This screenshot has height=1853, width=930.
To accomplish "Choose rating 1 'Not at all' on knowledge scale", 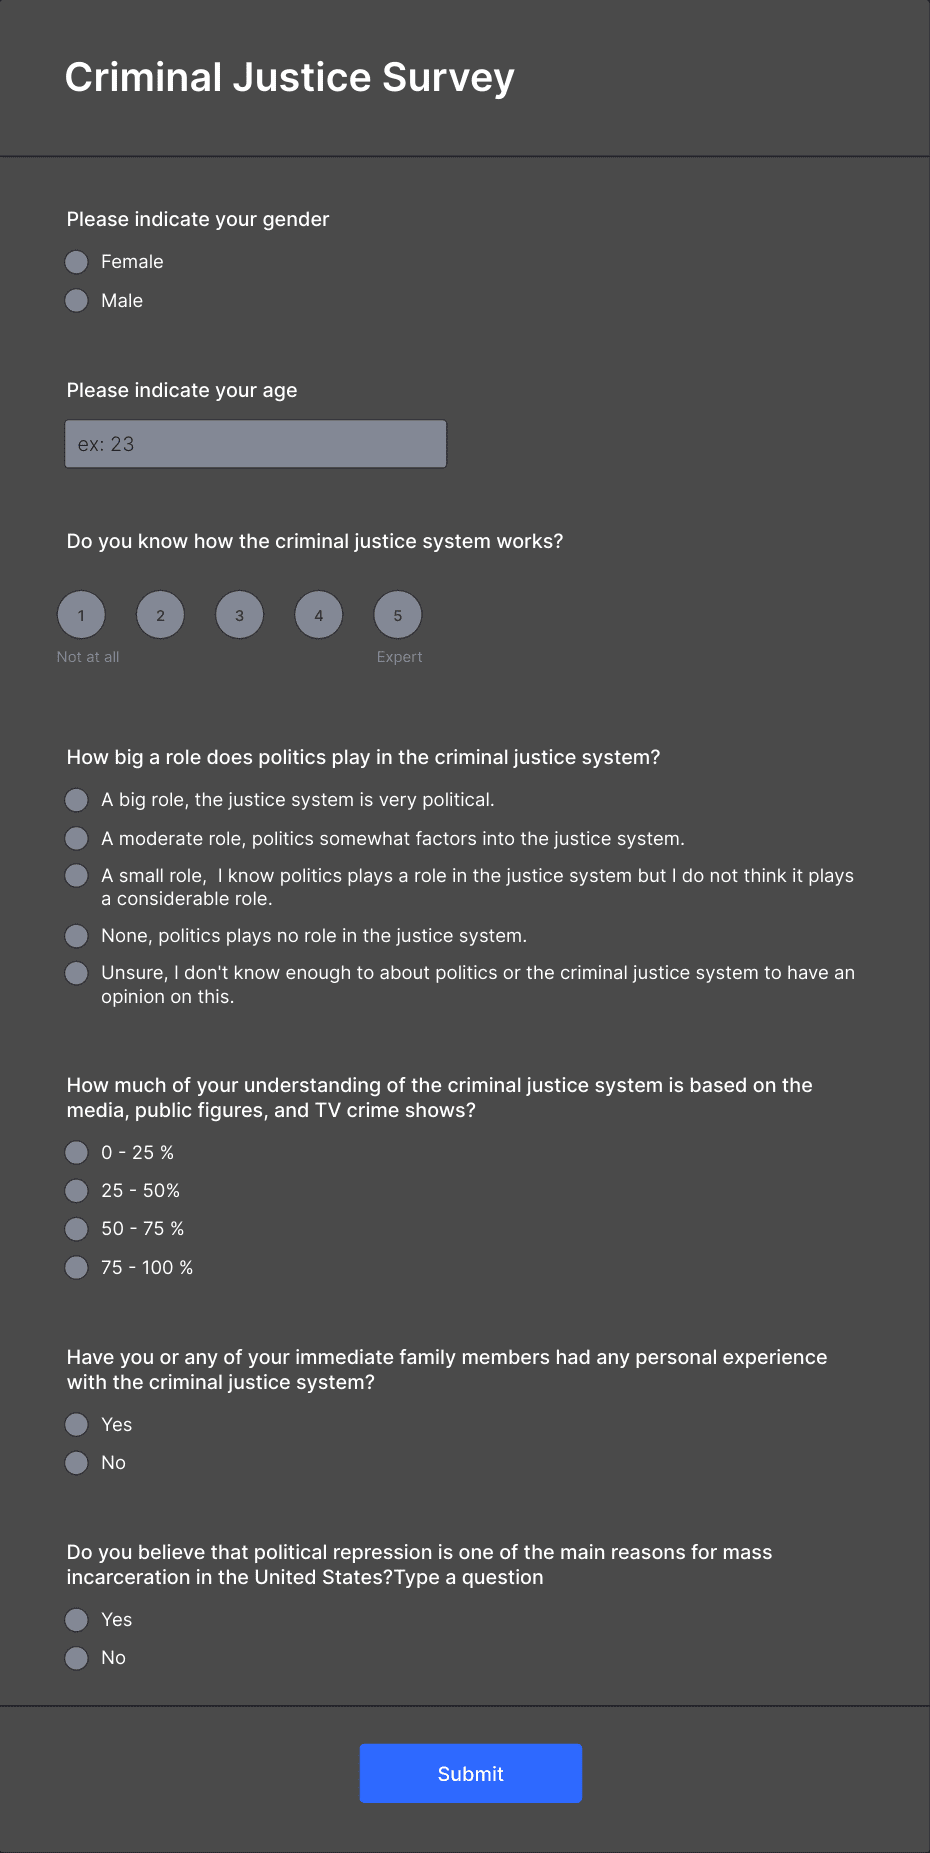I will [x=81, y=614].
